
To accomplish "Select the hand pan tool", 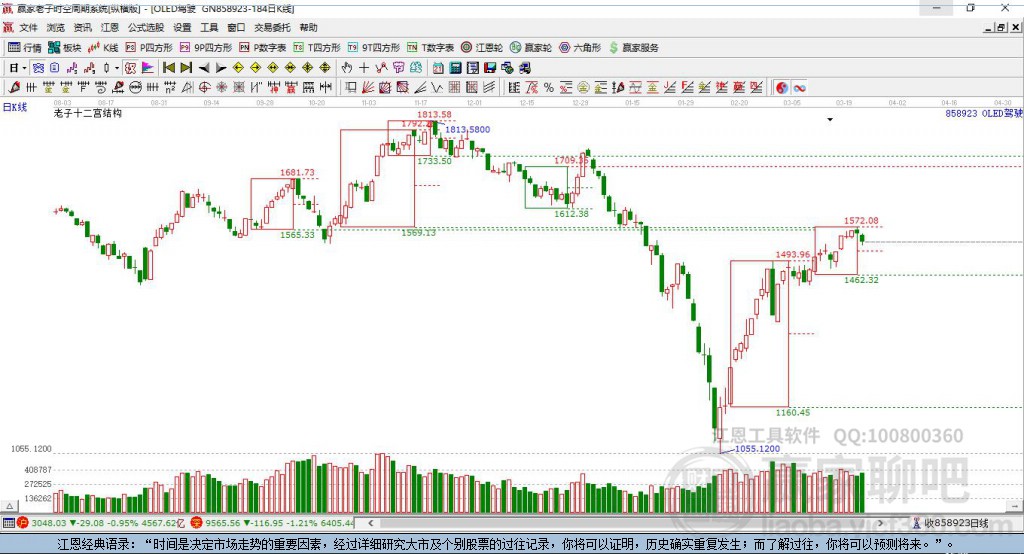I will coord(347,67).
